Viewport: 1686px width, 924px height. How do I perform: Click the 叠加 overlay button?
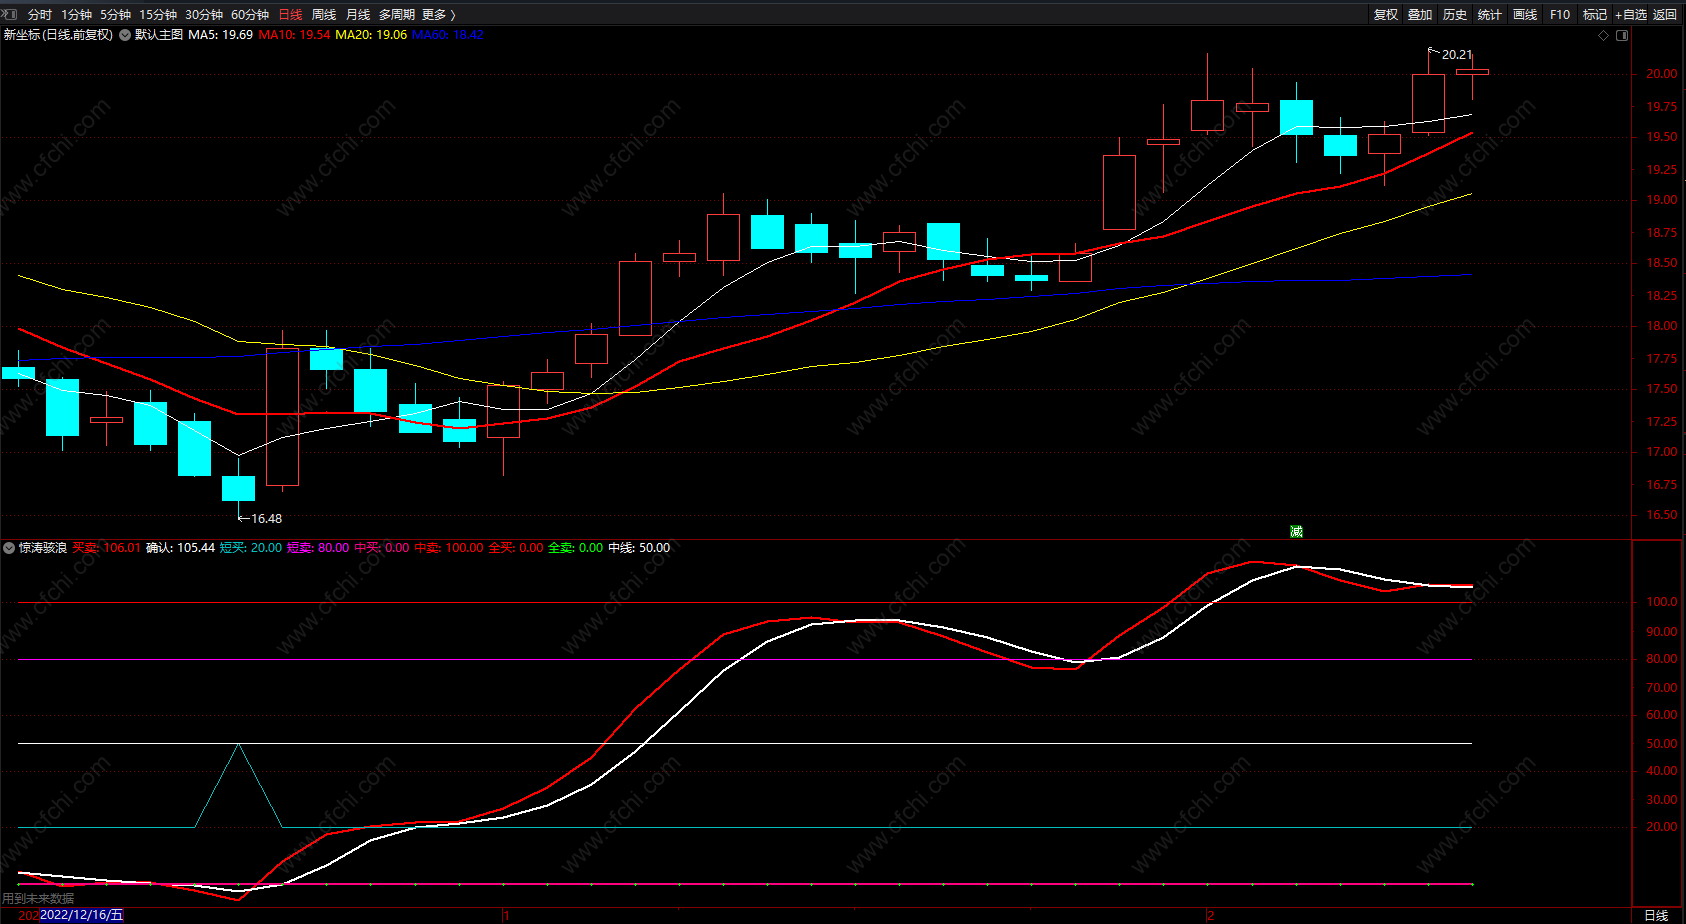point(1420,15)
